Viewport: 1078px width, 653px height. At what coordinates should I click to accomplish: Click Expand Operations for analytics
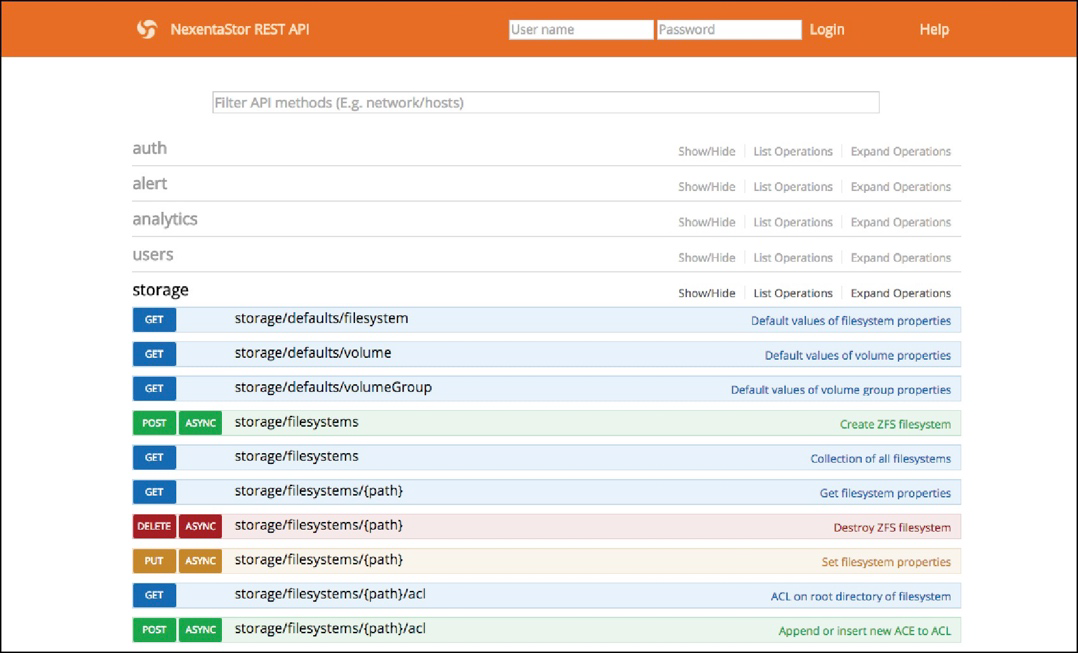[901, 222]
